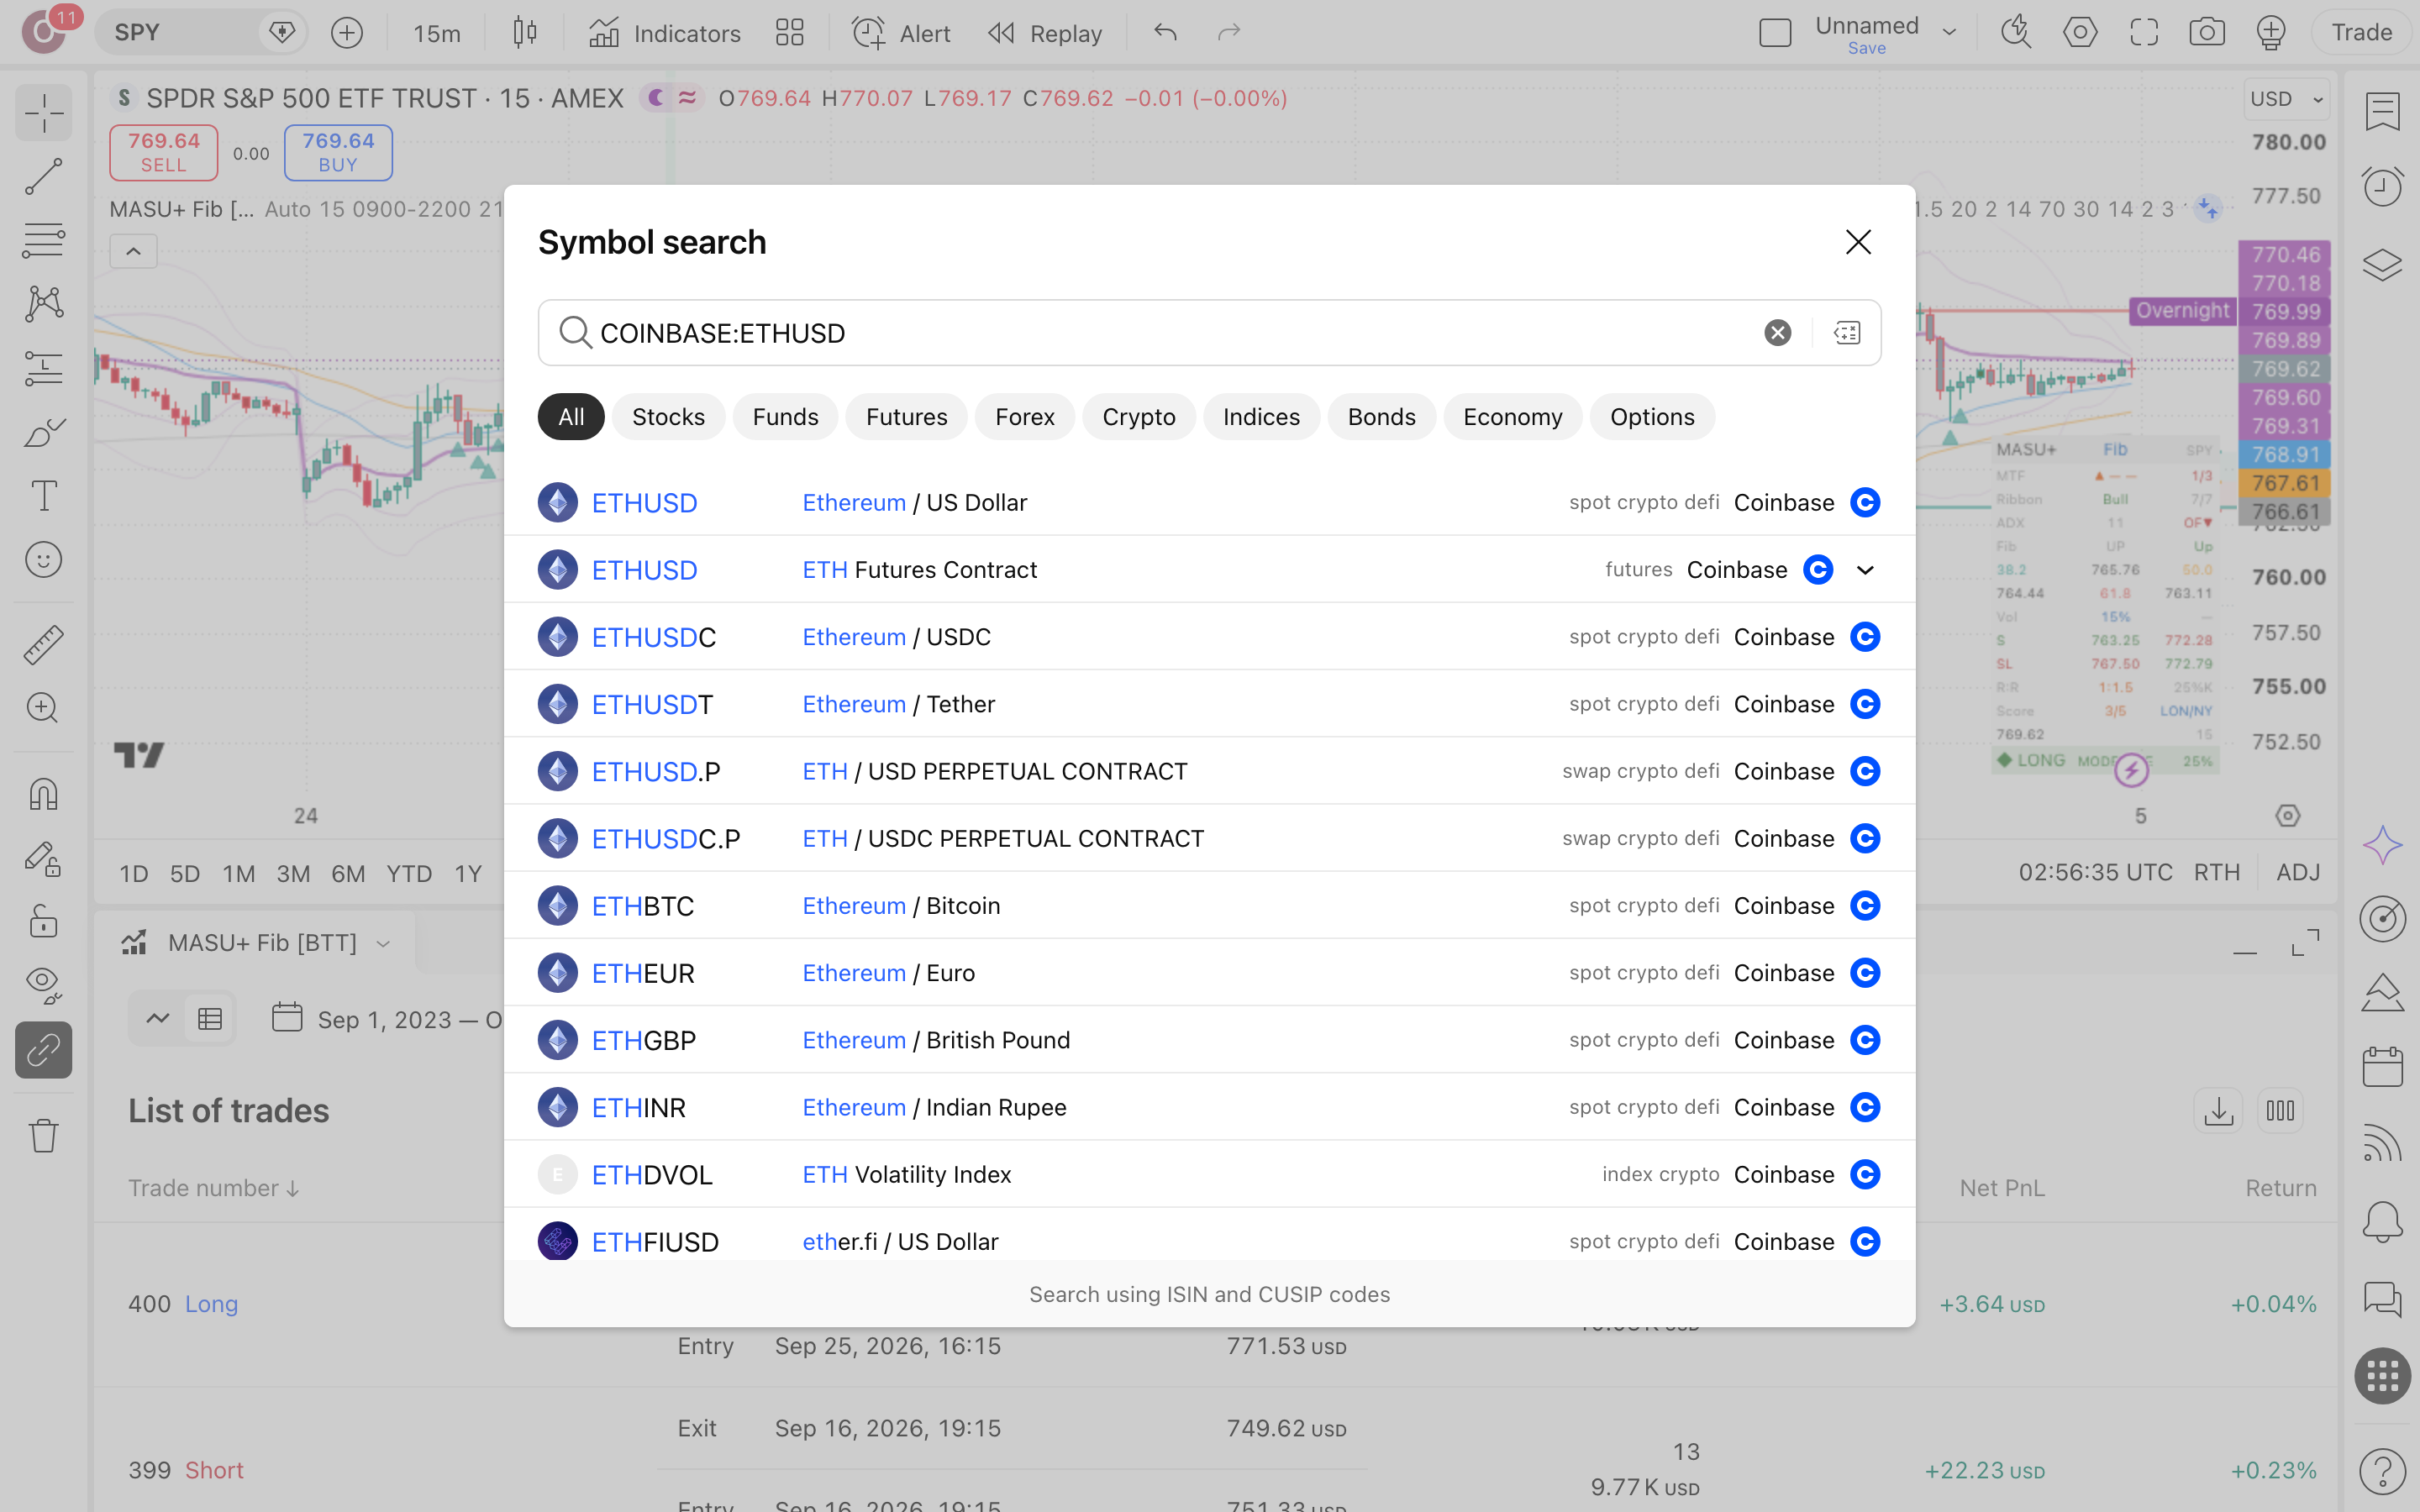Click the 769.64 BUY button
Screen dimensions: 2420x1512
pyautogui.click(x=338, y=153)
